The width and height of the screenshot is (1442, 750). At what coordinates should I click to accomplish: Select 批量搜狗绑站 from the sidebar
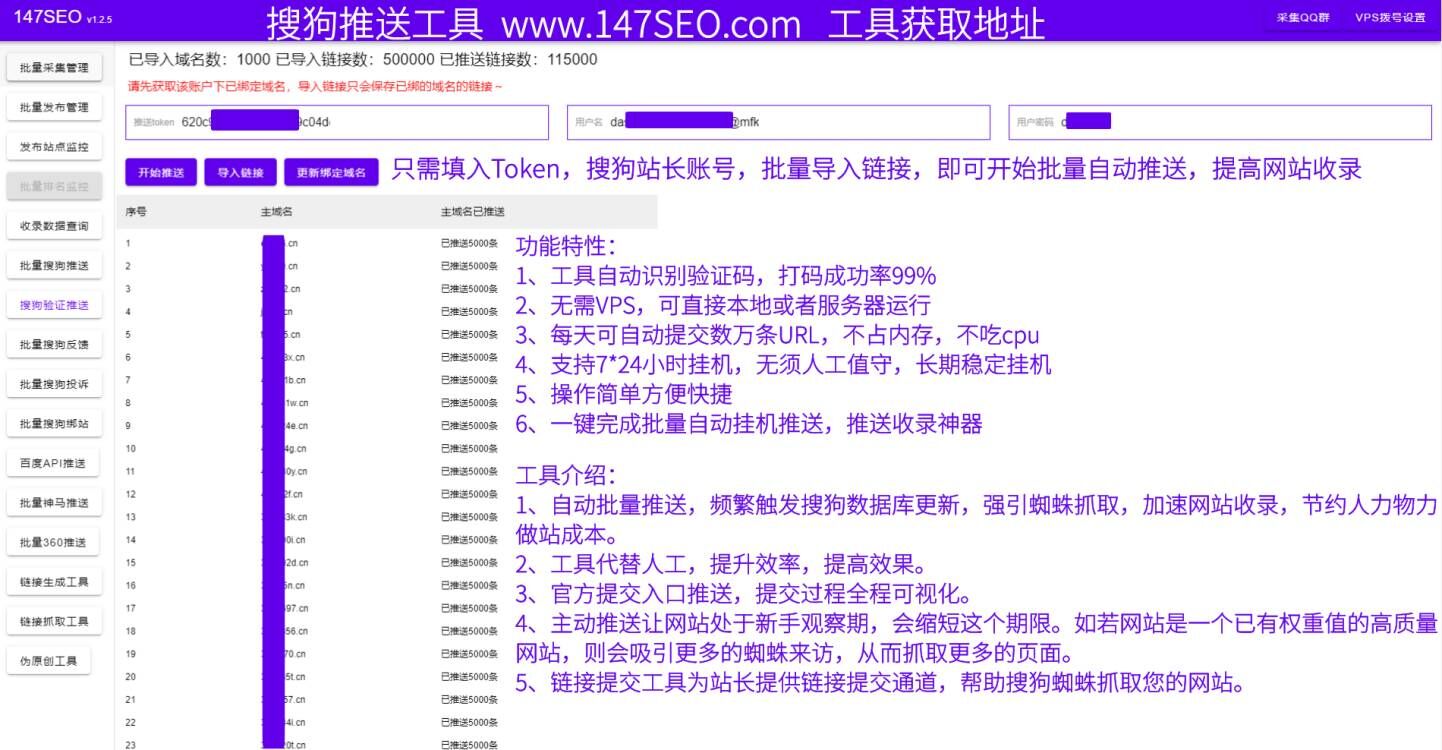click(50, 423)
